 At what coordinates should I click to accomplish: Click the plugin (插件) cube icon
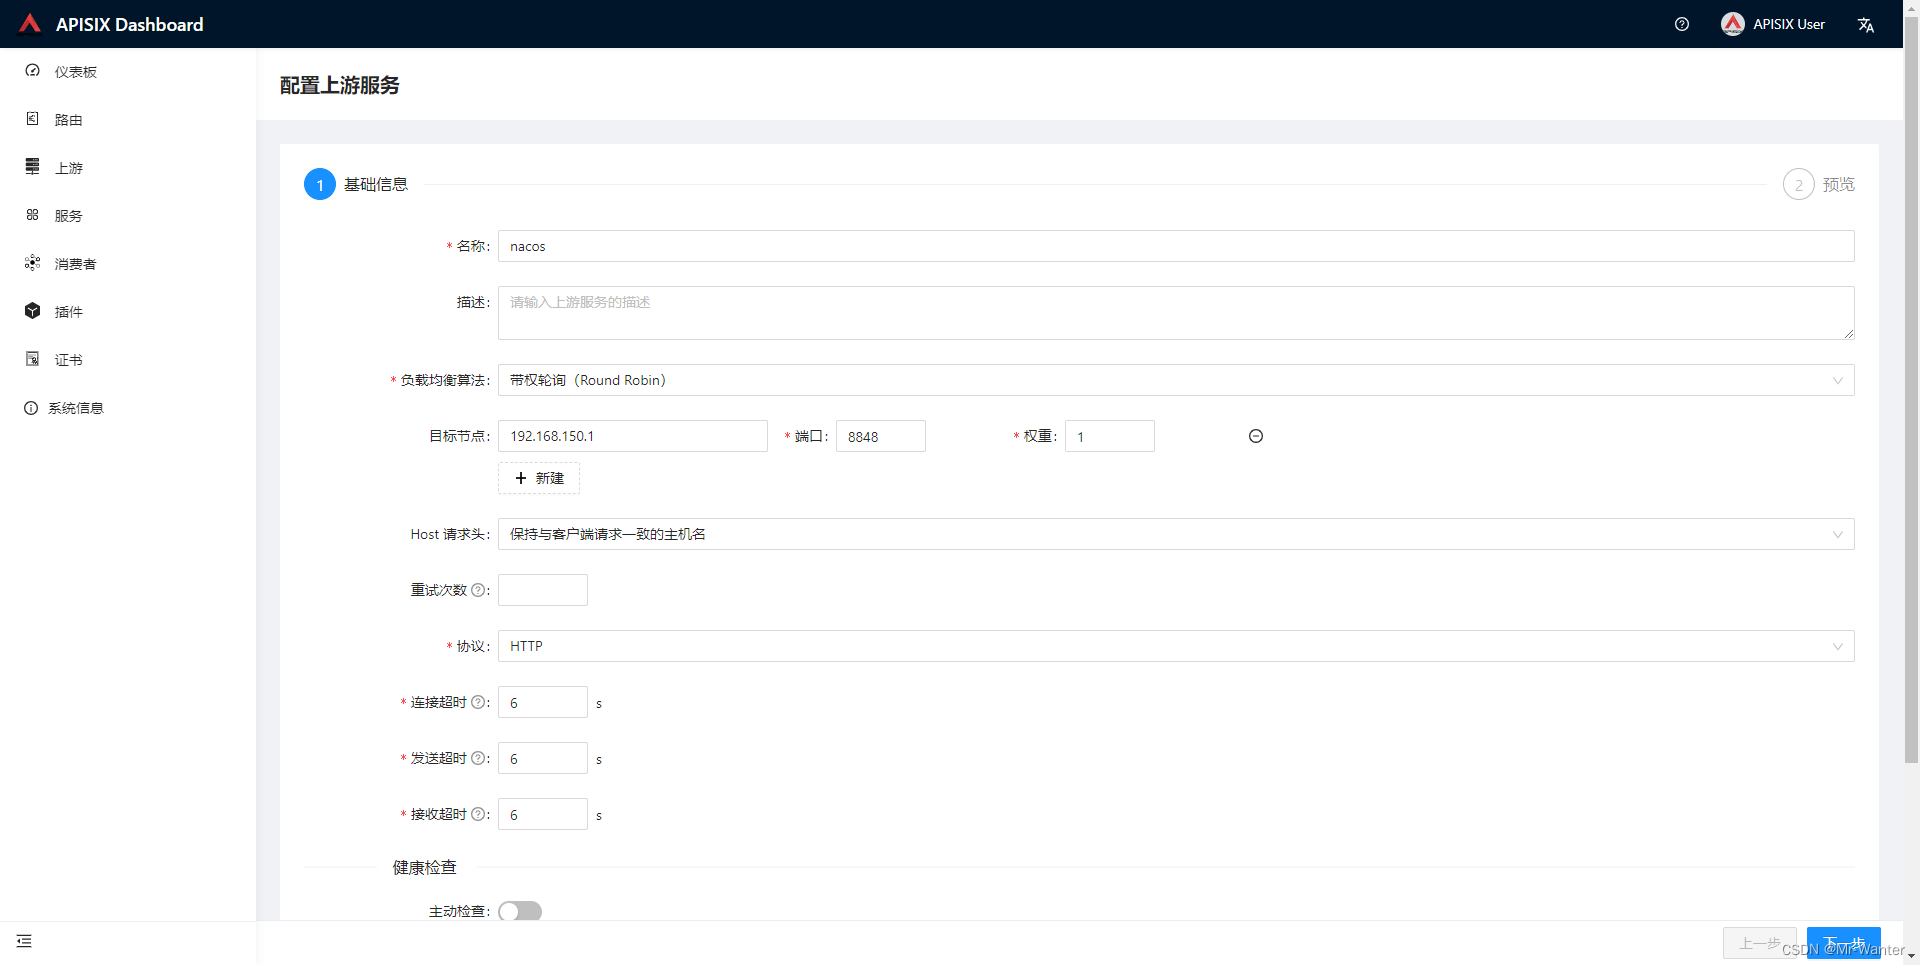(32, 311)
